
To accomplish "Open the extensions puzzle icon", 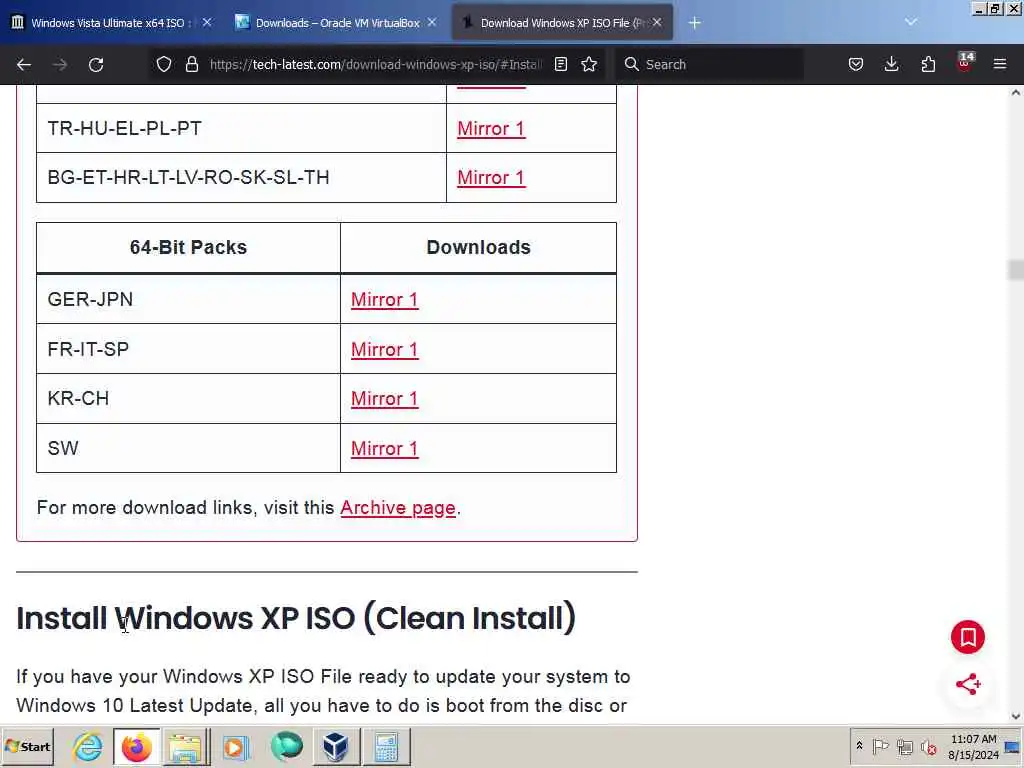I will [x=928, y=64].
